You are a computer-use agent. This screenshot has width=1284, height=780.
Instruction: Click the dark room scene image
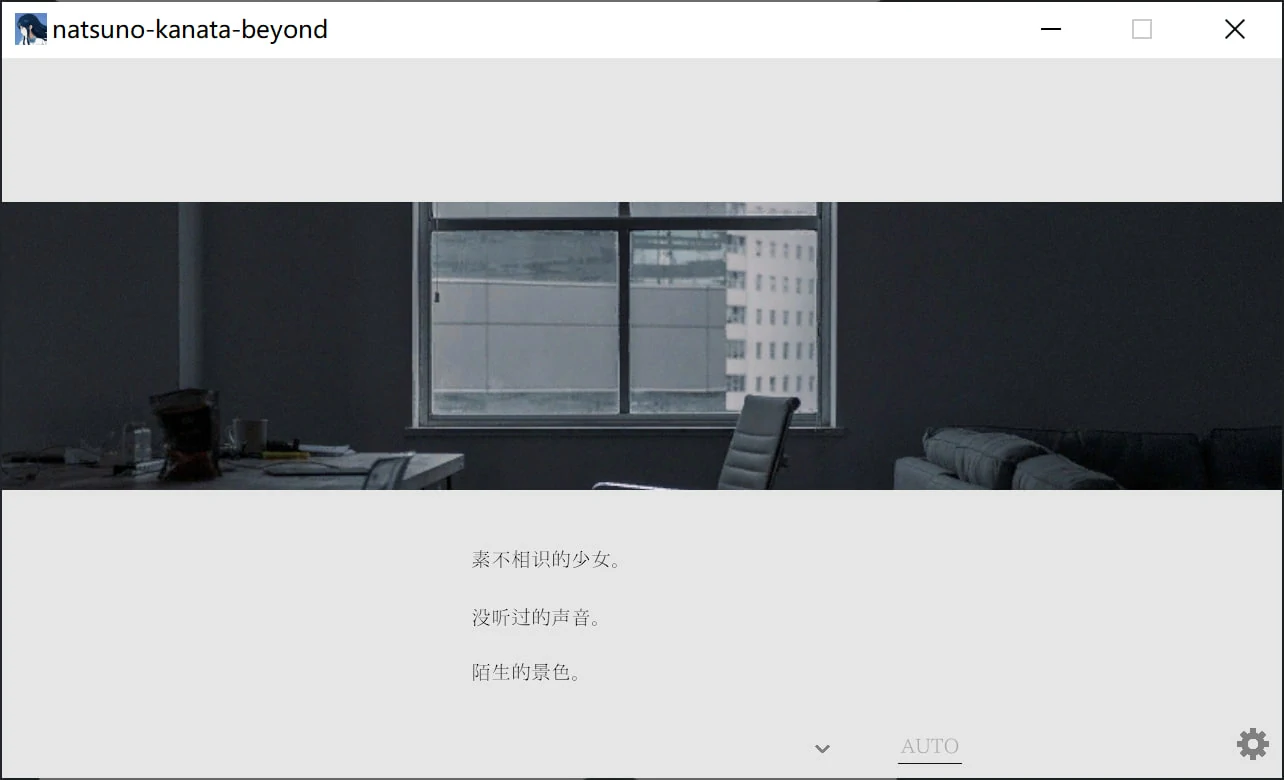point(642,345)
